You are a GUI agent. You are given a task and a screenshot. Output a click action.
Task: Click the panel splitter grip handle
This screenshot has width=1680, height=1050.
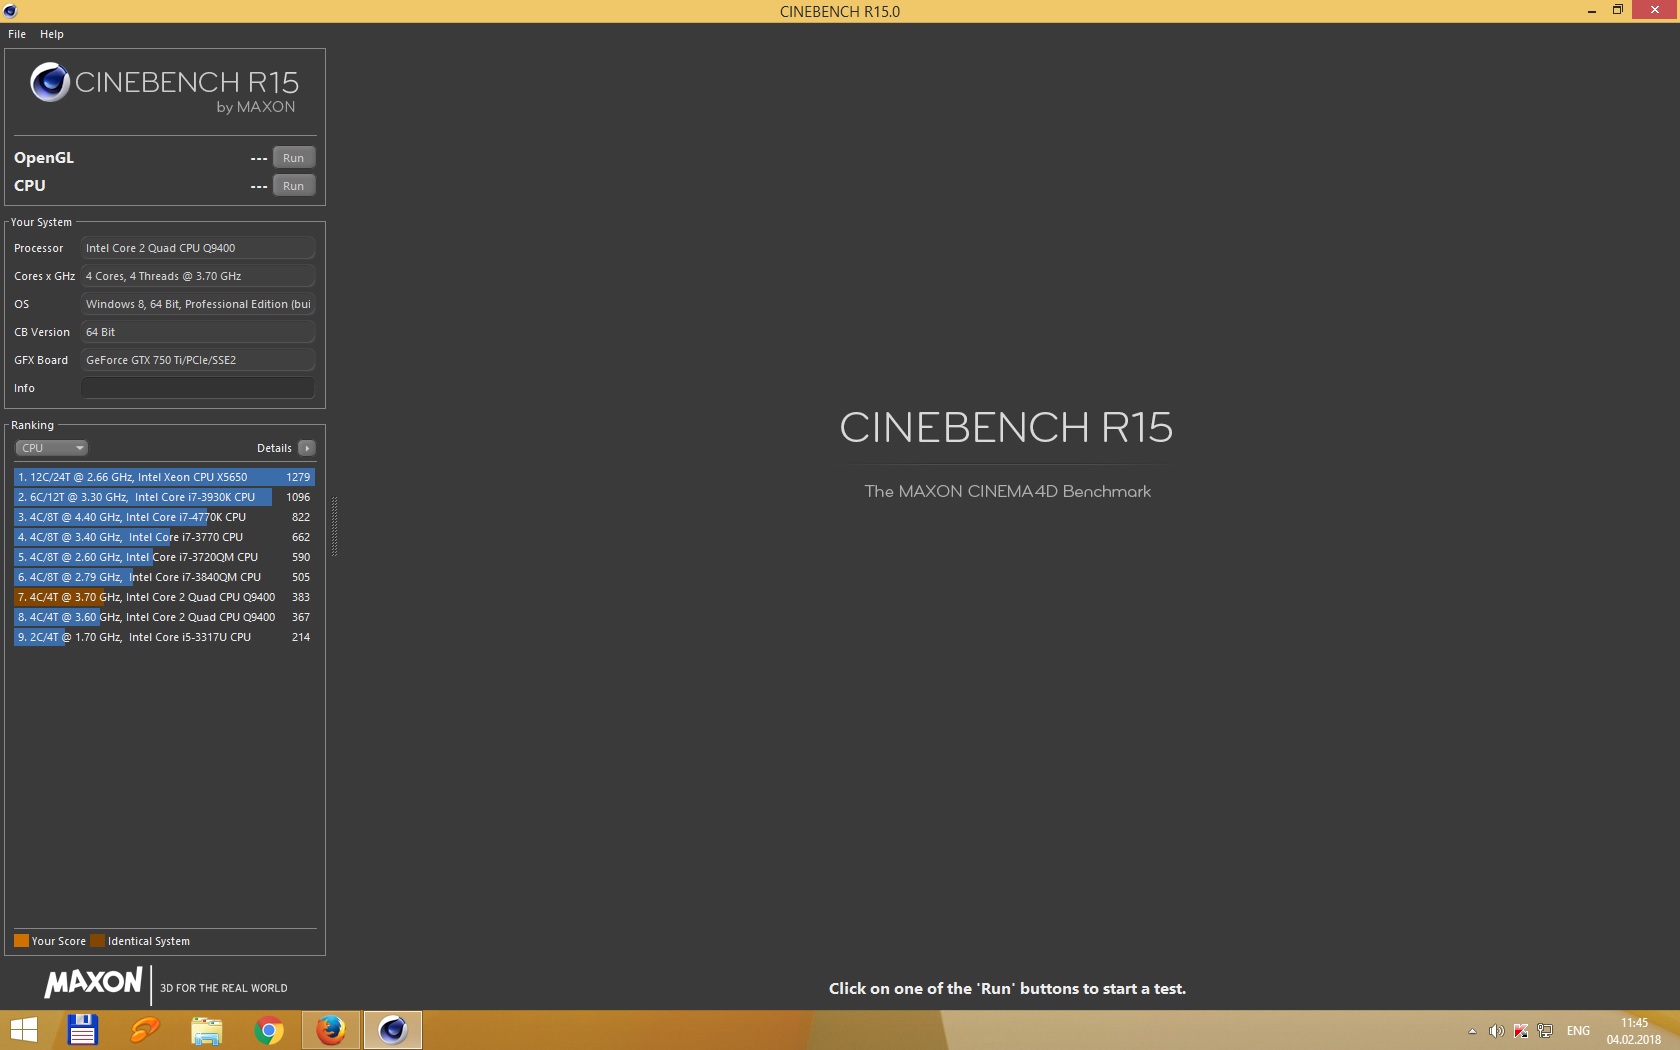coord(334,526)
